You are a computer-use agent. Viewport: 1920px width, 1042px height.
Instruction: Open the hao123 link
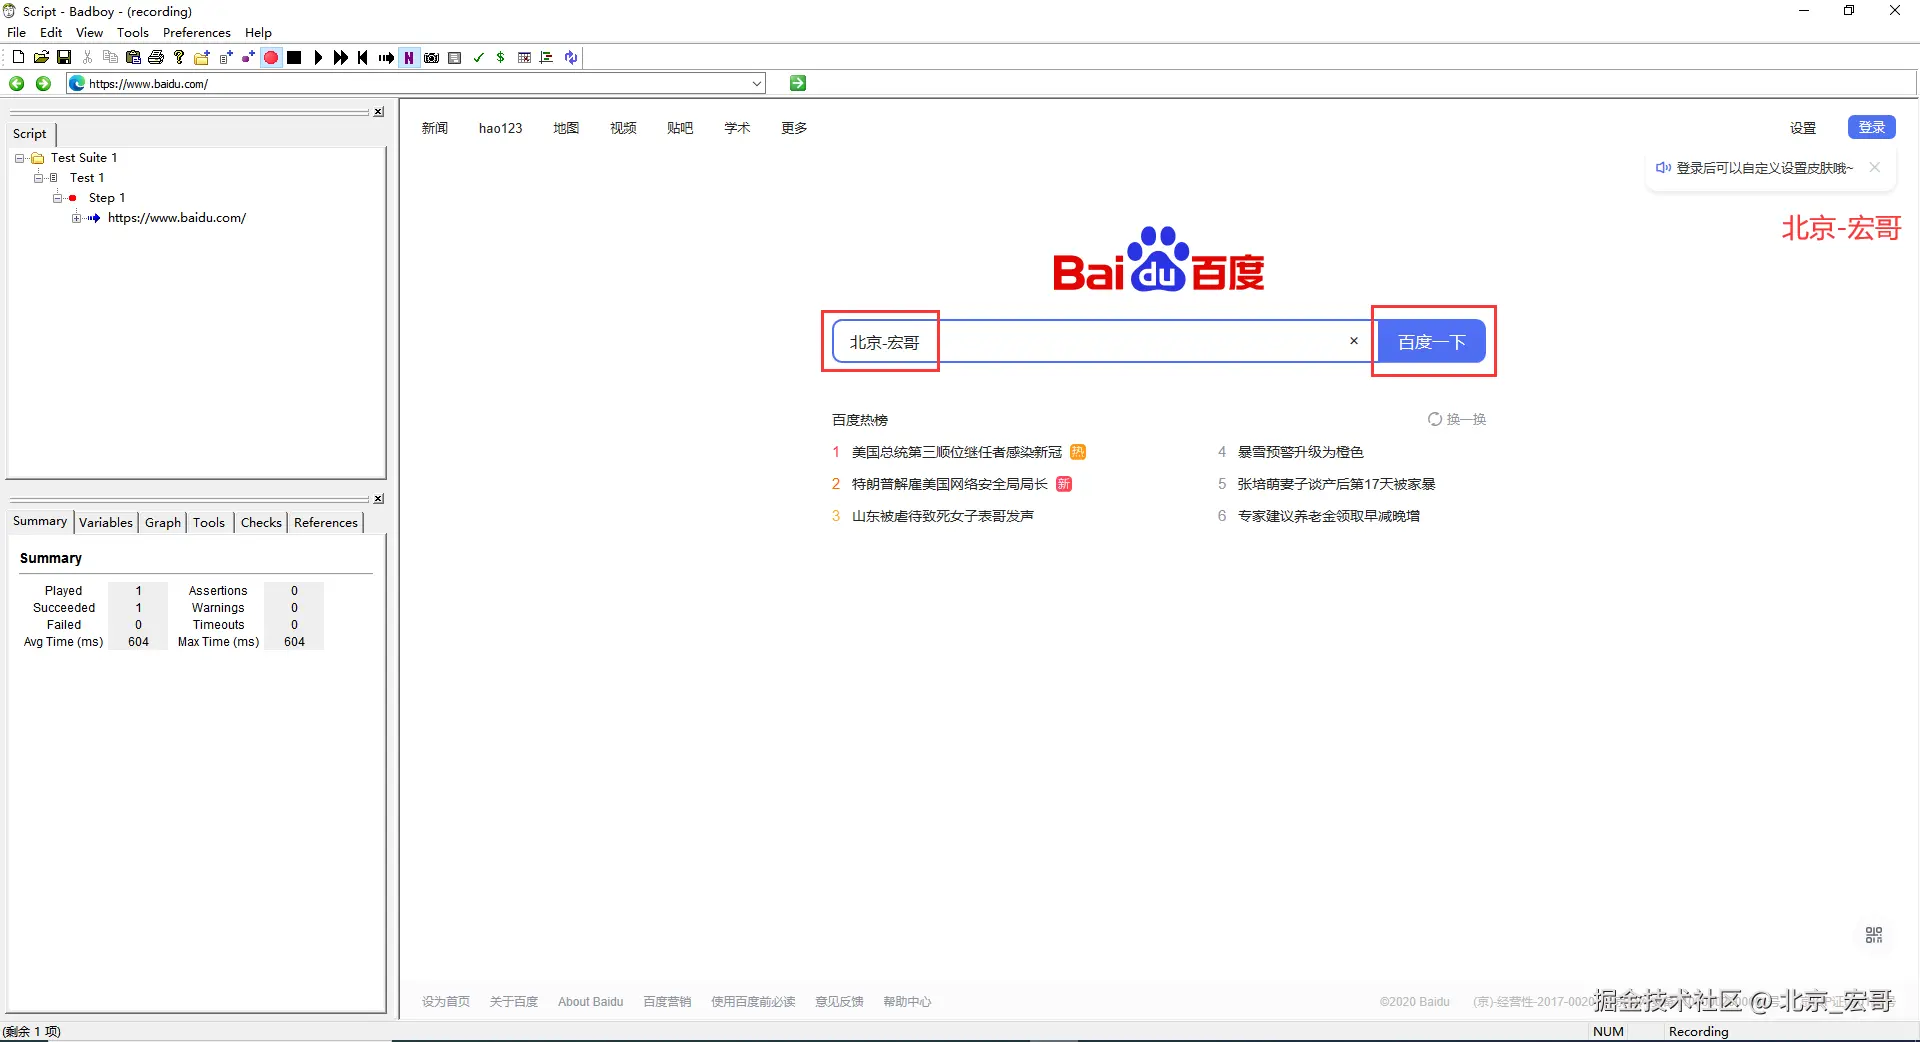pos(501,128)
